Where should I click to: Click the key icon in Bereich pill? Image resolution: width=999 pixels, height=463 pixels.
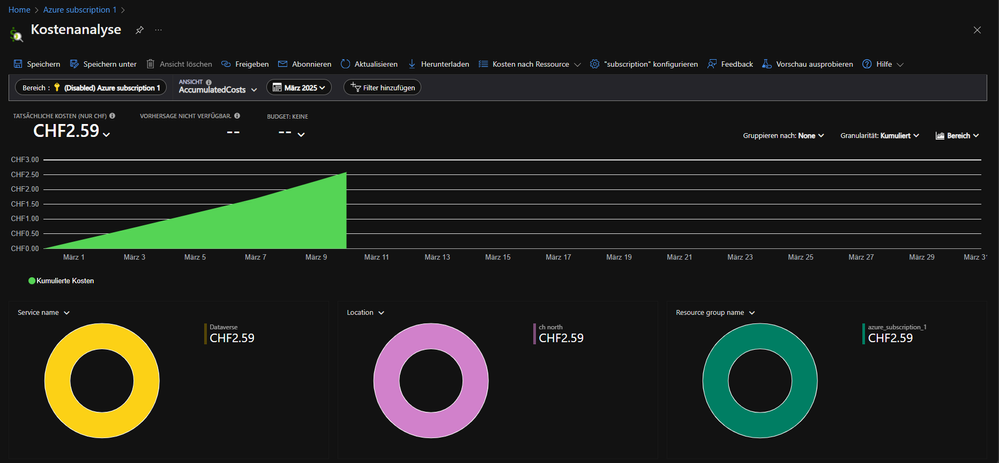pyautogui.click(x=57, y=87)
